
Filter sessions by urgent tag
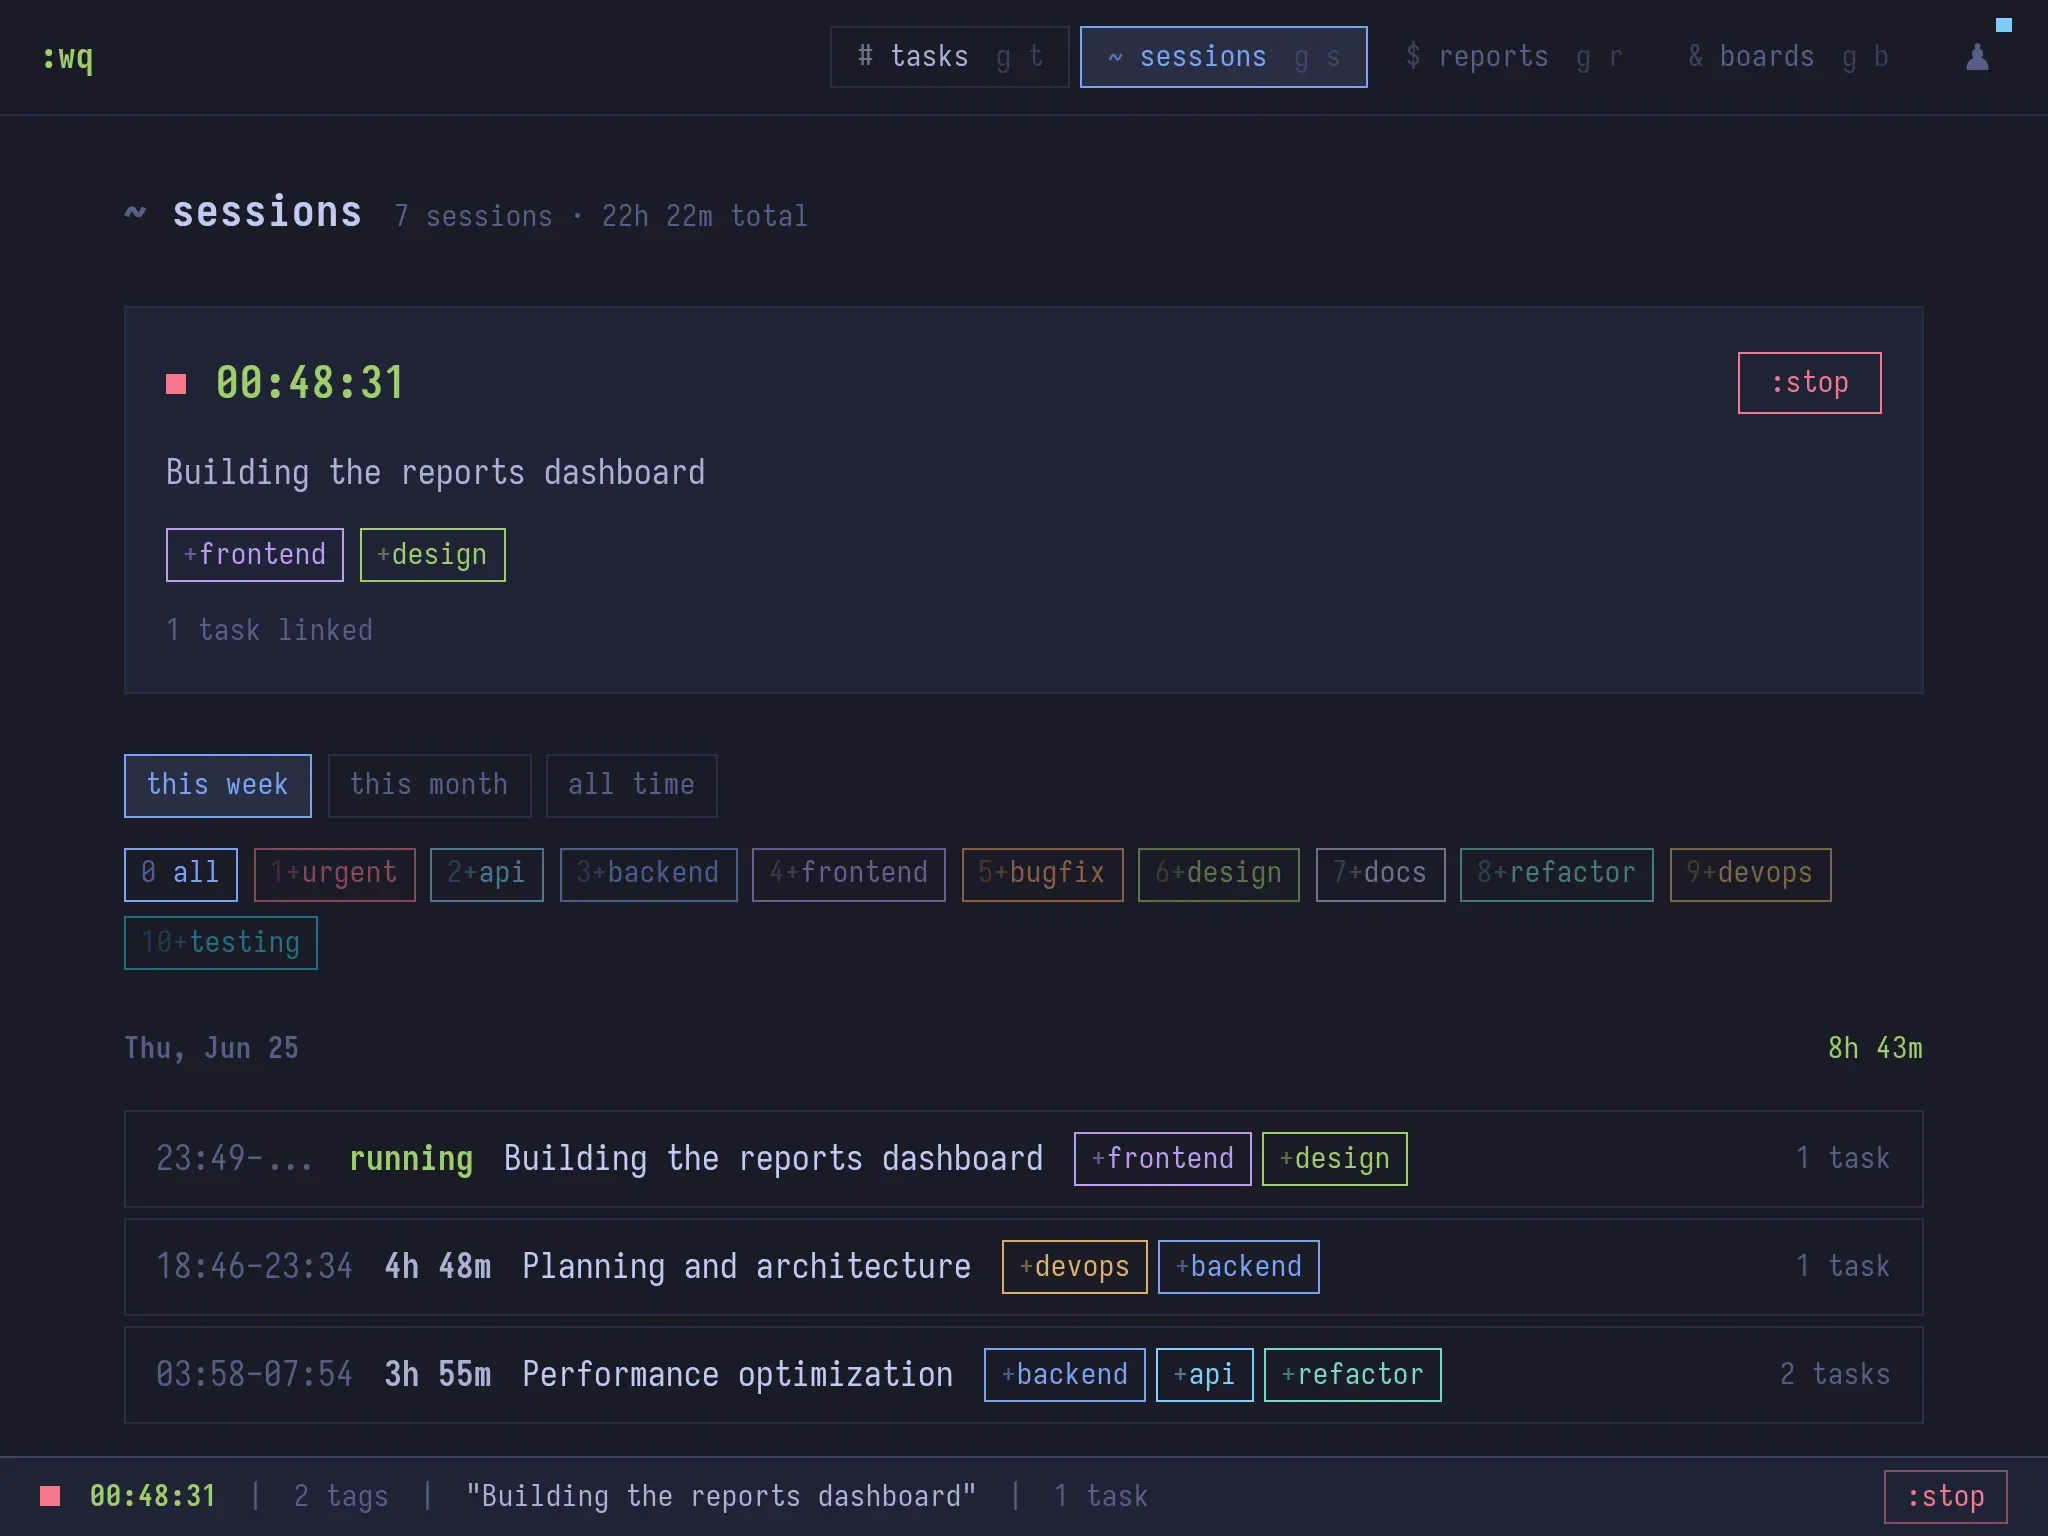334,874
